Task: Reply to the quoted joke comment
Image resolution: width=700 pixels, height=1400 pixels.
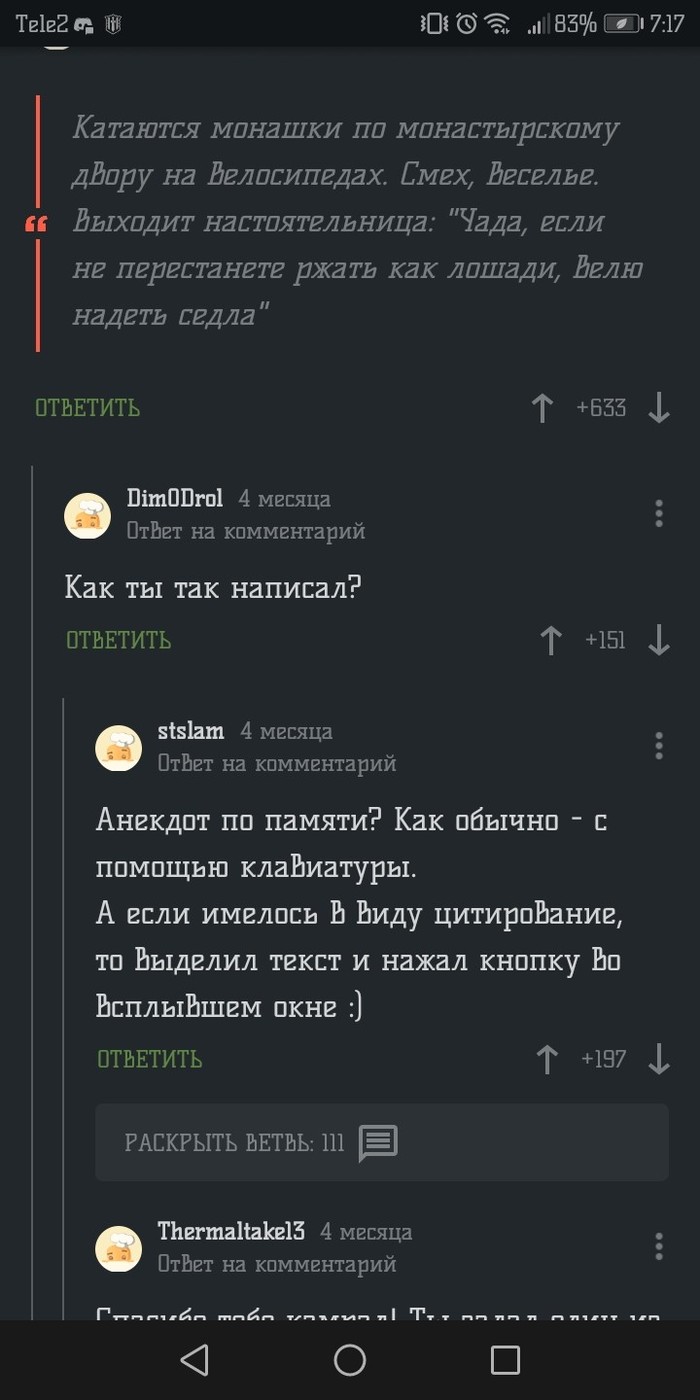Action: click(87, 408)
